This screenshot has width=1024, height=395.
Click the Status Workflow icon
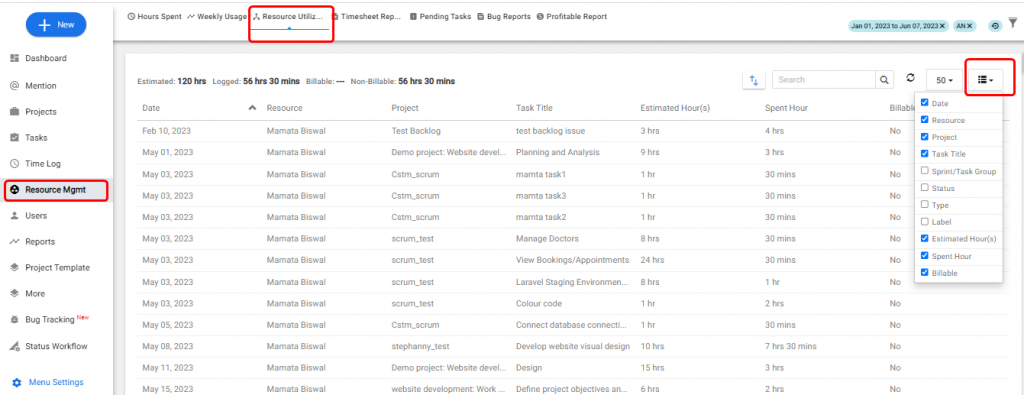[14, 346]
